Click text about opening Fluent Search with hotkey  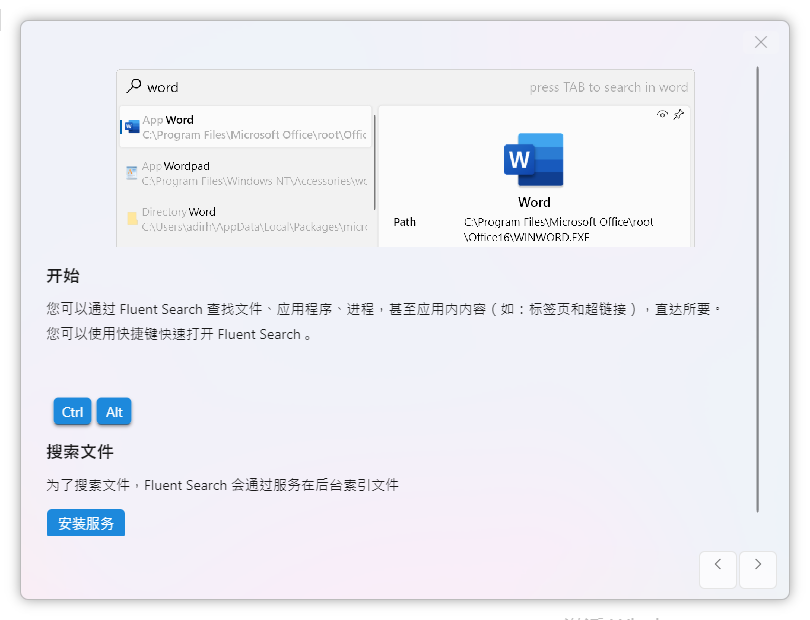179,334
